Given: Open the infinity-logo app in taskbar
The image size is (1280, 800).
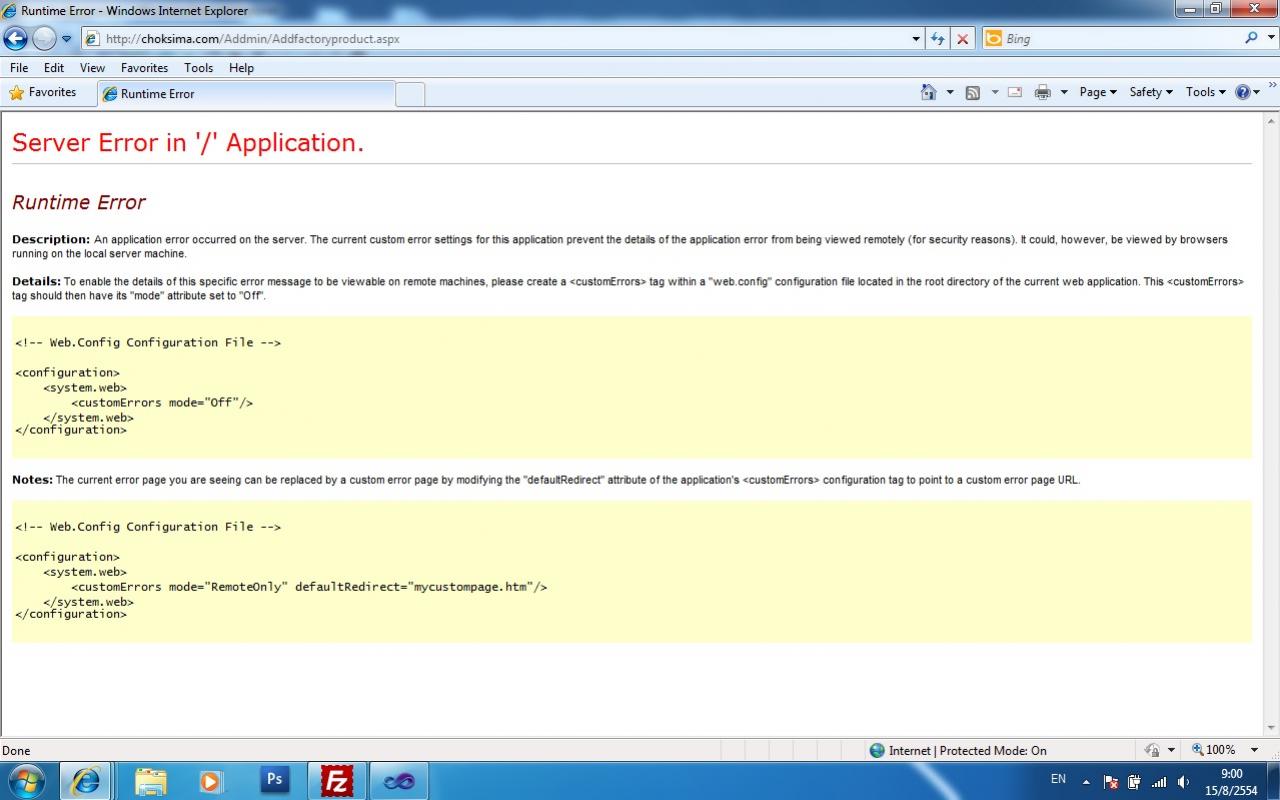Looking at the screenshot, I should tap(399, 781).
